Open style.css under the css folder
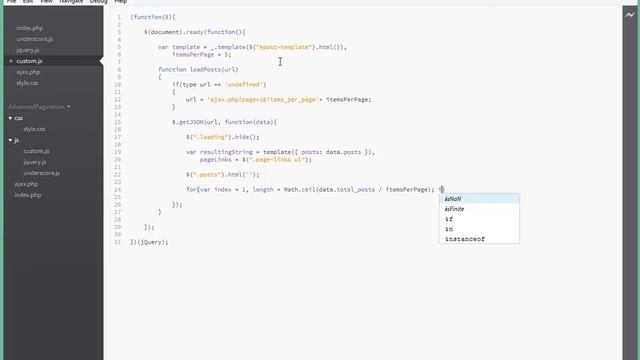This screenshot has width=640, height=360. coord(34,129)
